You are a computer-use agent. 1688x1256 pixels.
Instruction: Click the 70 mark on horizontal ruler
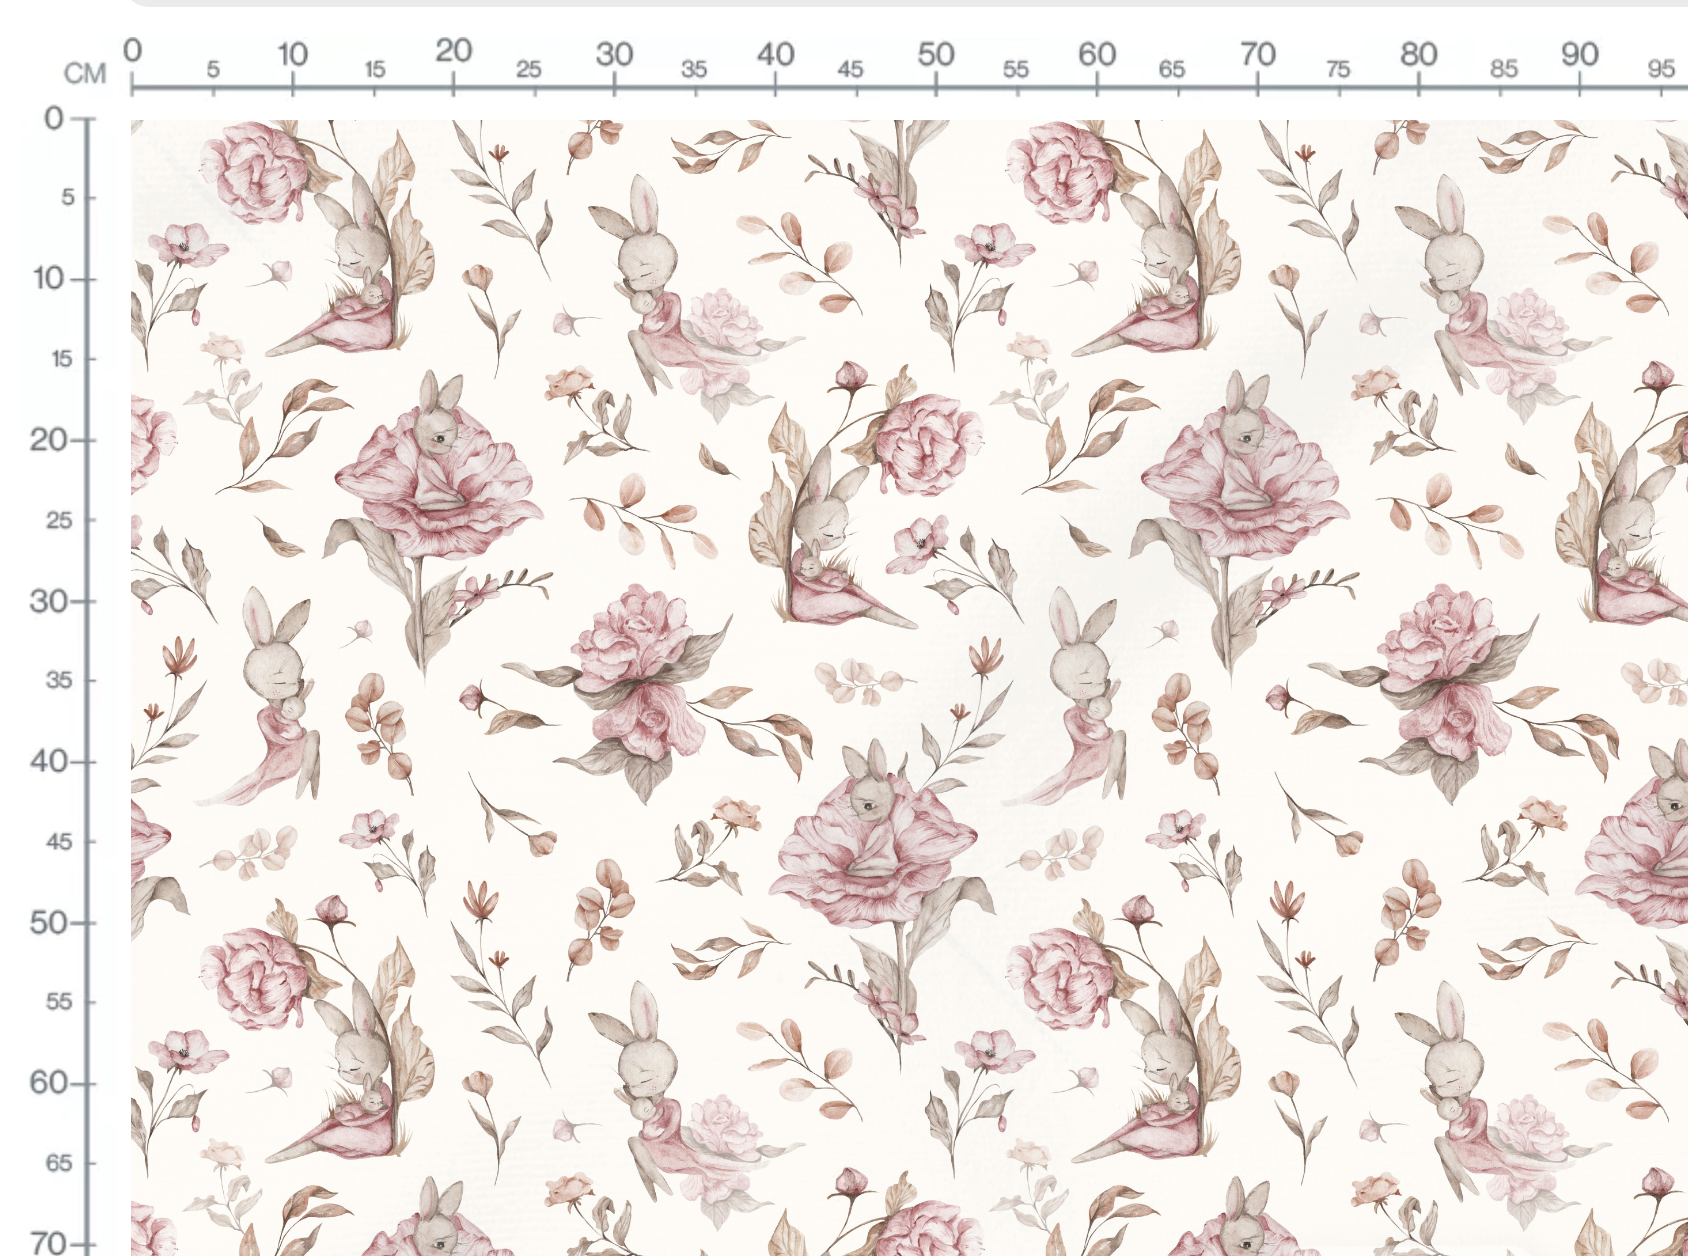pyautogui.click(x=1258, y=54)
